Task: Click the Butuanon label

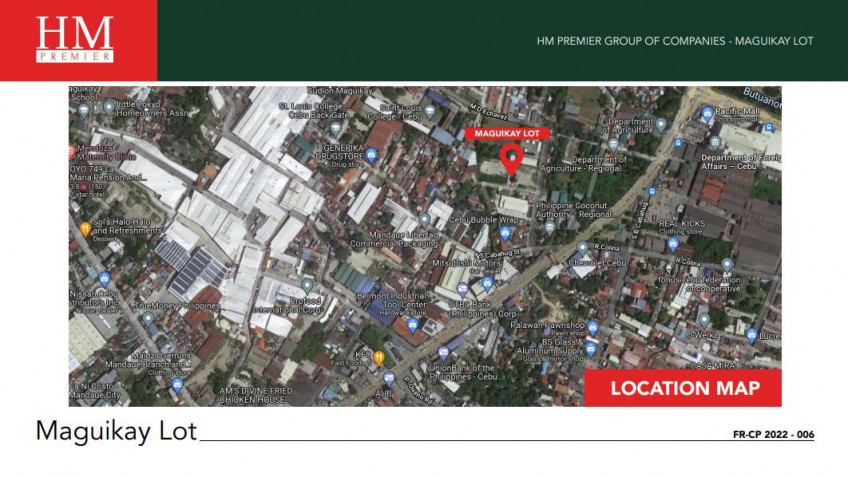Action: tap(761, 98)
